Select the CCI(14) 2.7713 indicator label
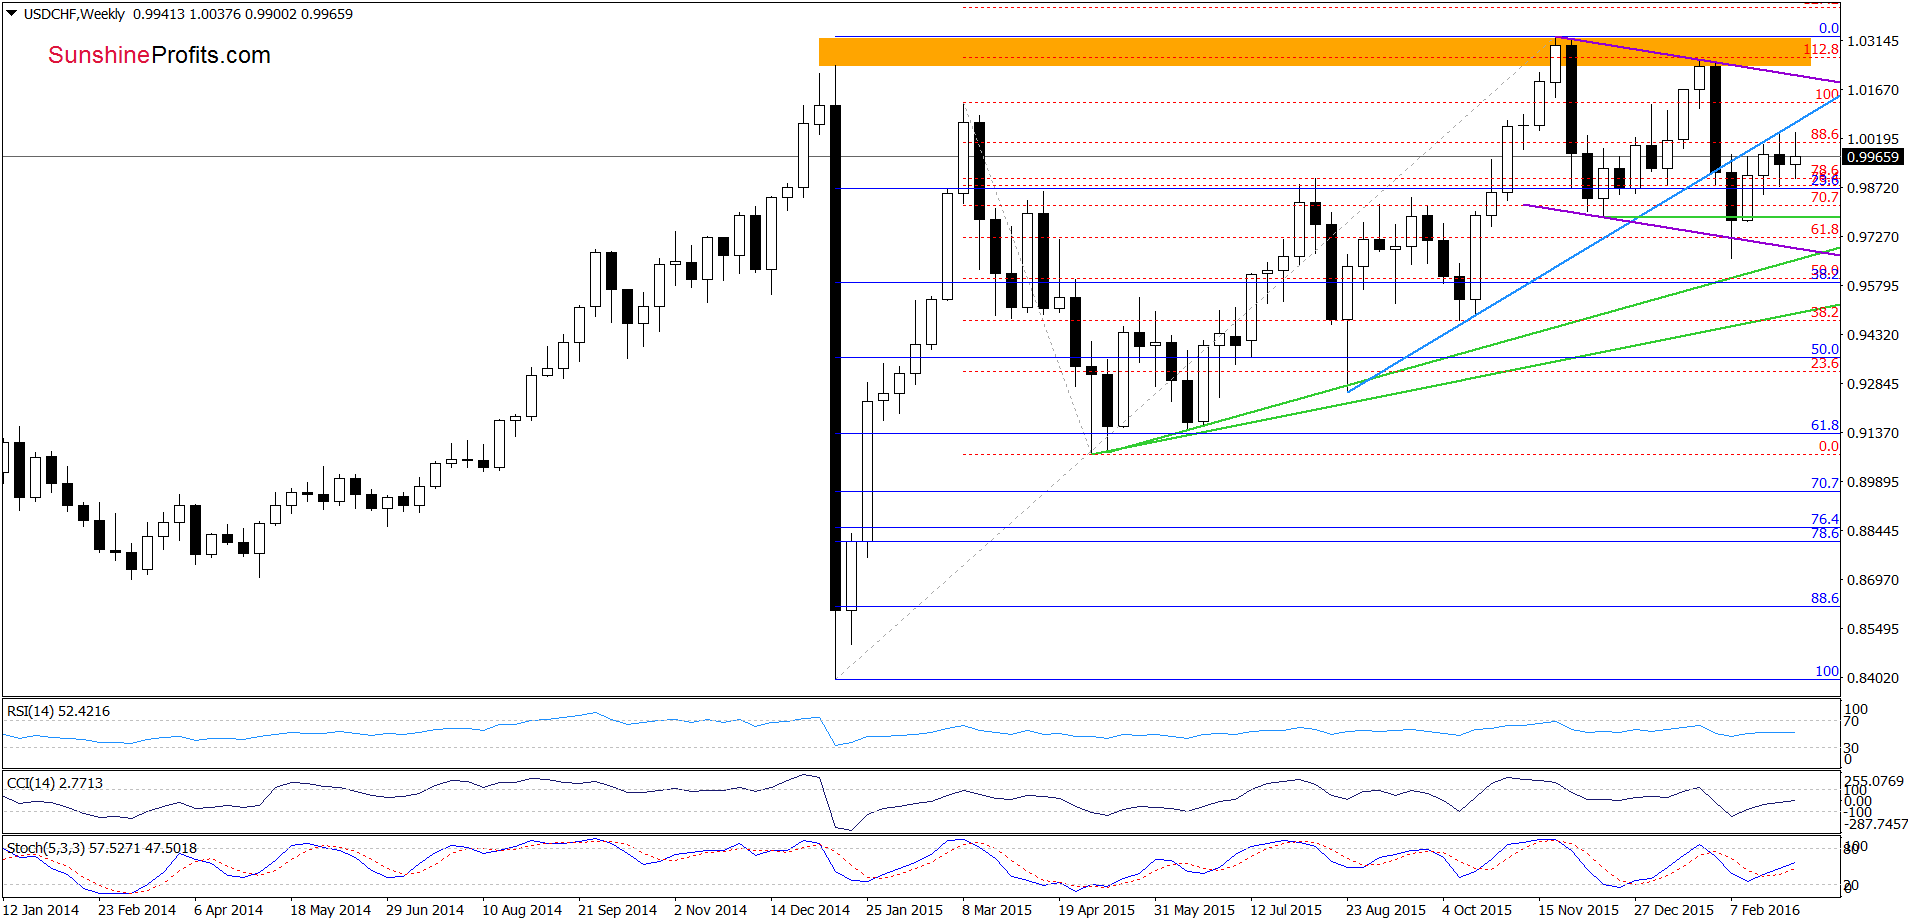Image resolution: width=1908 pixels, height=924 pixels. 55,783
